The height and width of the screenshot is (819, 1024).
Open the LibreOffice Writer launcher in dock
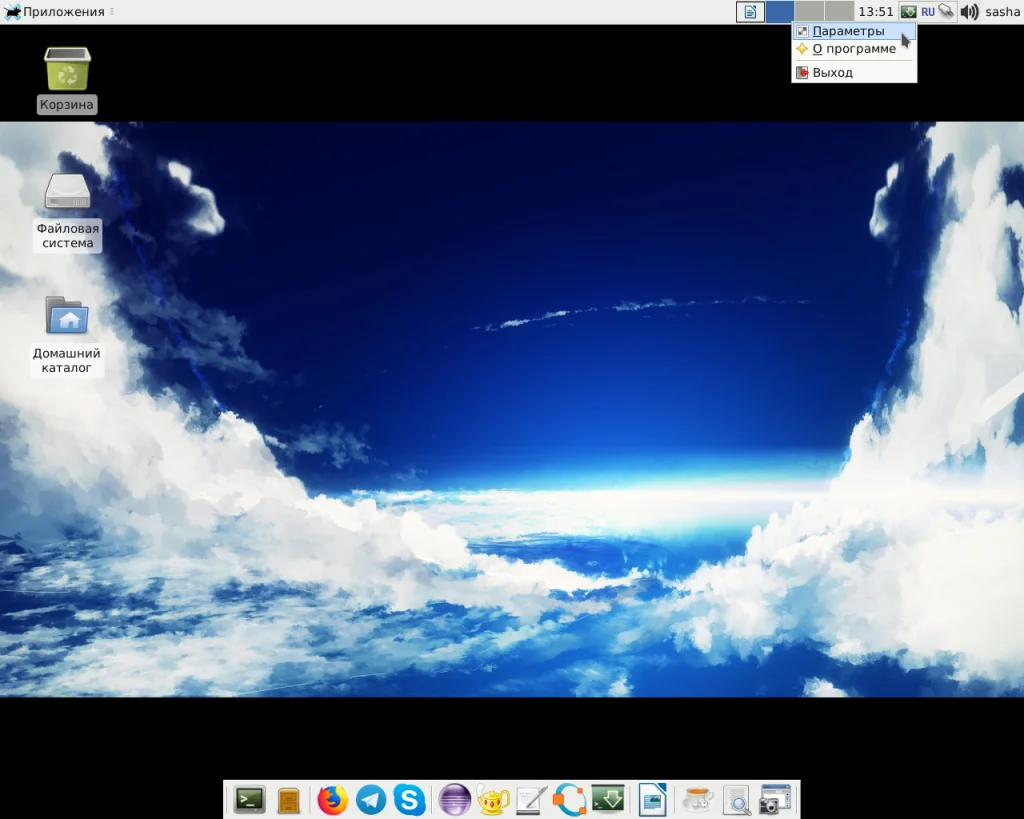pos(652,800)
